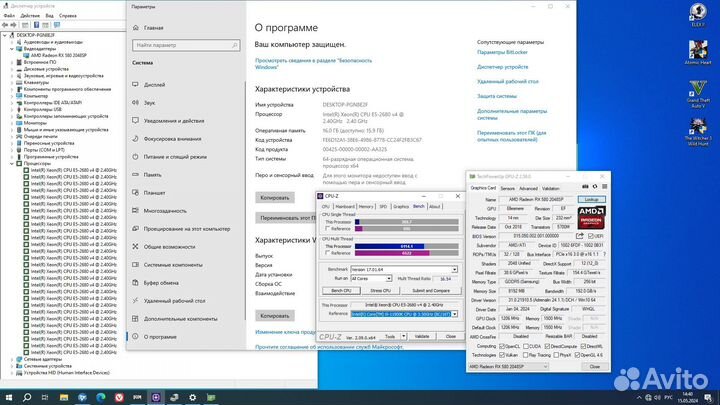Click Lookup button in GPU-Z

coord(591,199)
